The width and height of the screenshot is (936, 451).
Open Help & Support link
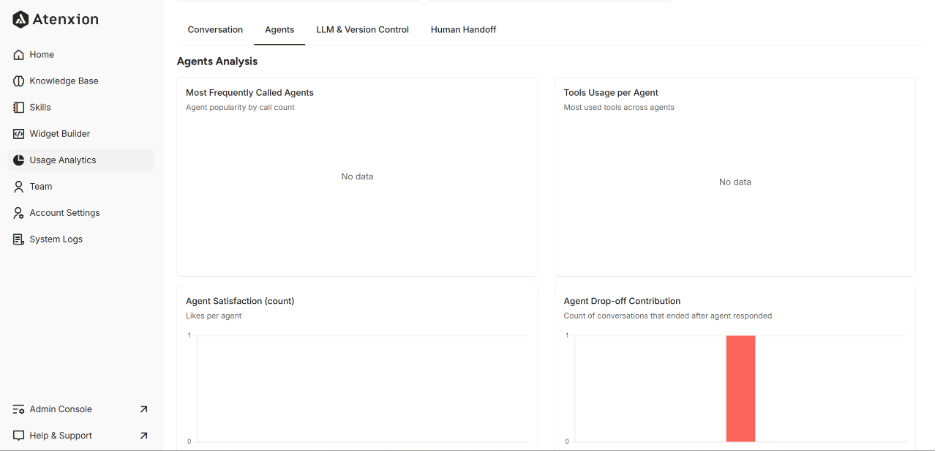[81, 435]
